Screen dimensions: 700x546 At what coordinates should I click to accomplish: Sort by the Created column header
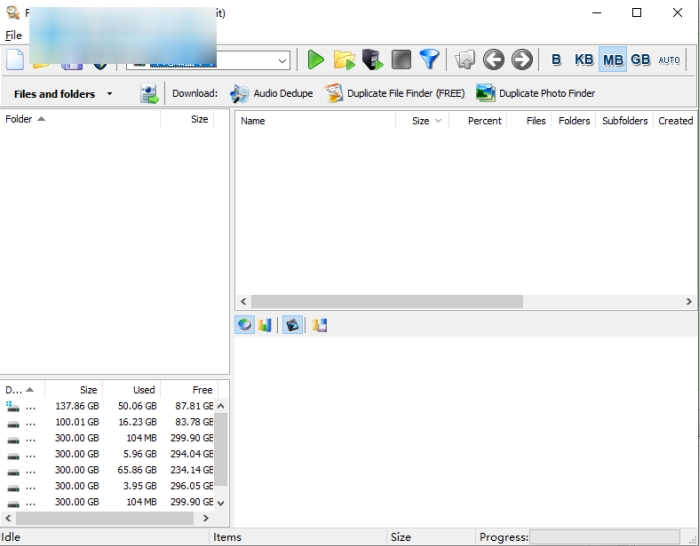pyautogui.click(x=675, y=121)
